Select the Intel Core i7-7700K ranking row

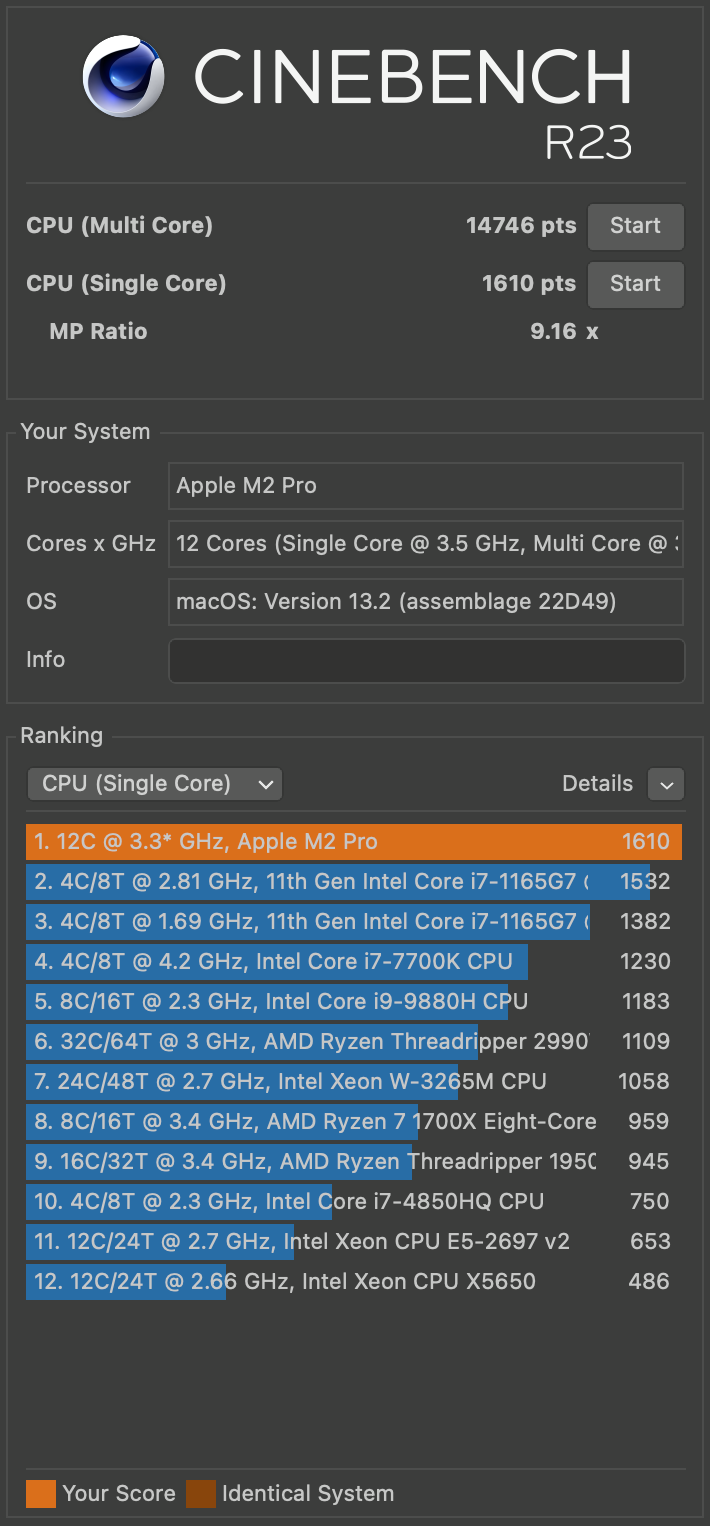click(354, 961)
